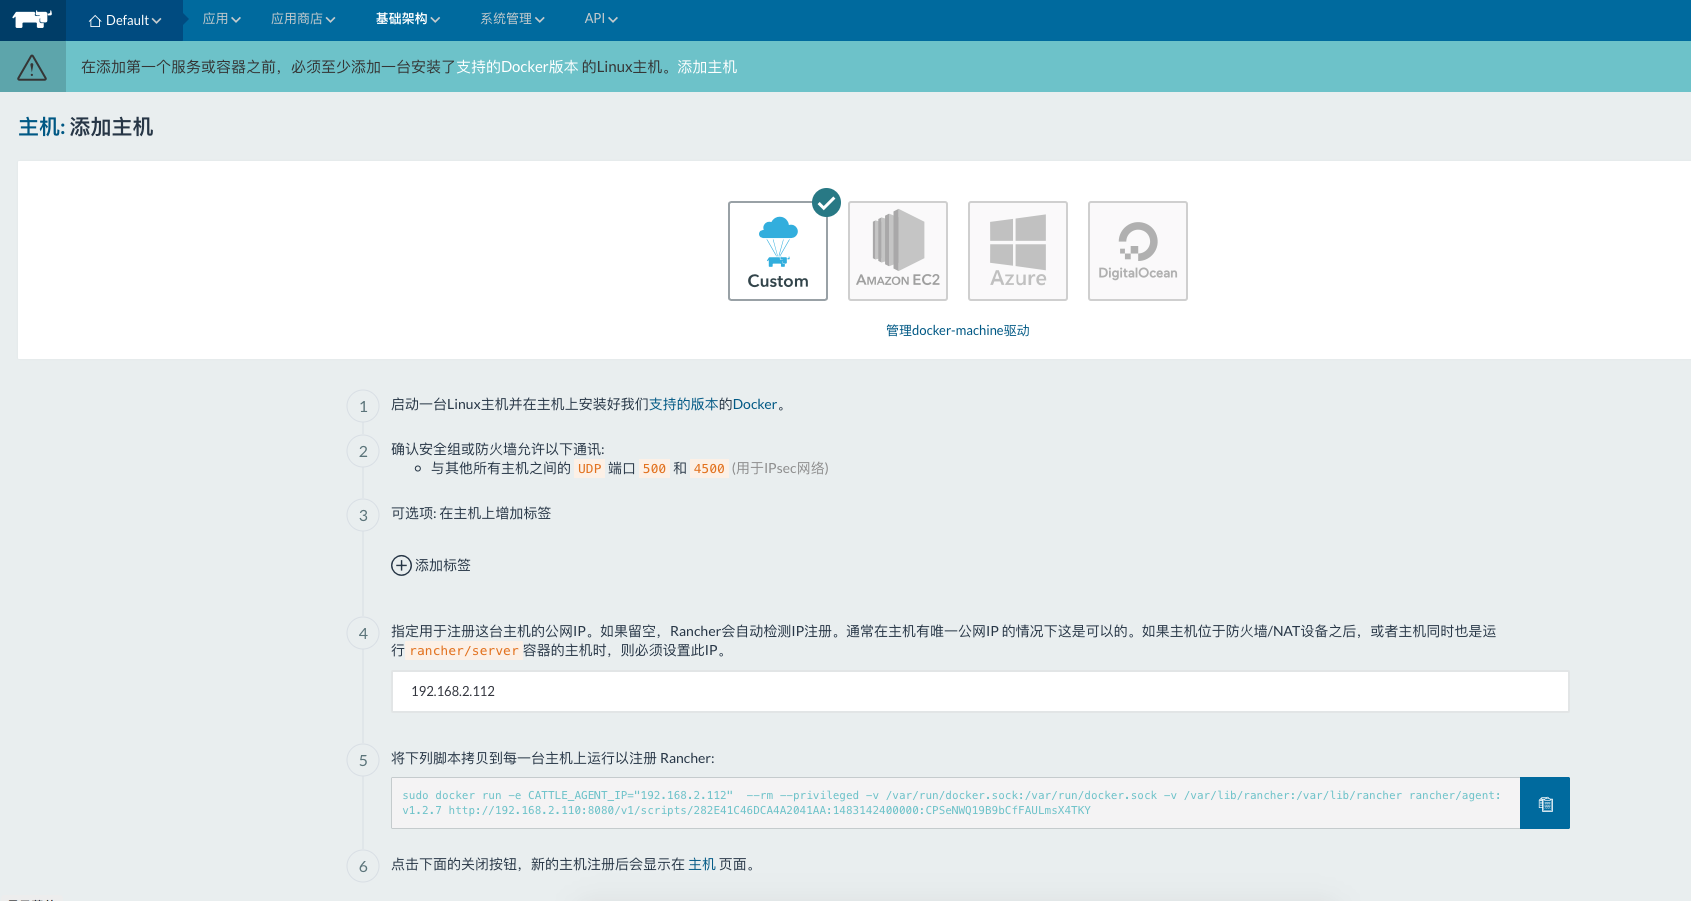Copy the registration command to clipboard

[1544, 803]
